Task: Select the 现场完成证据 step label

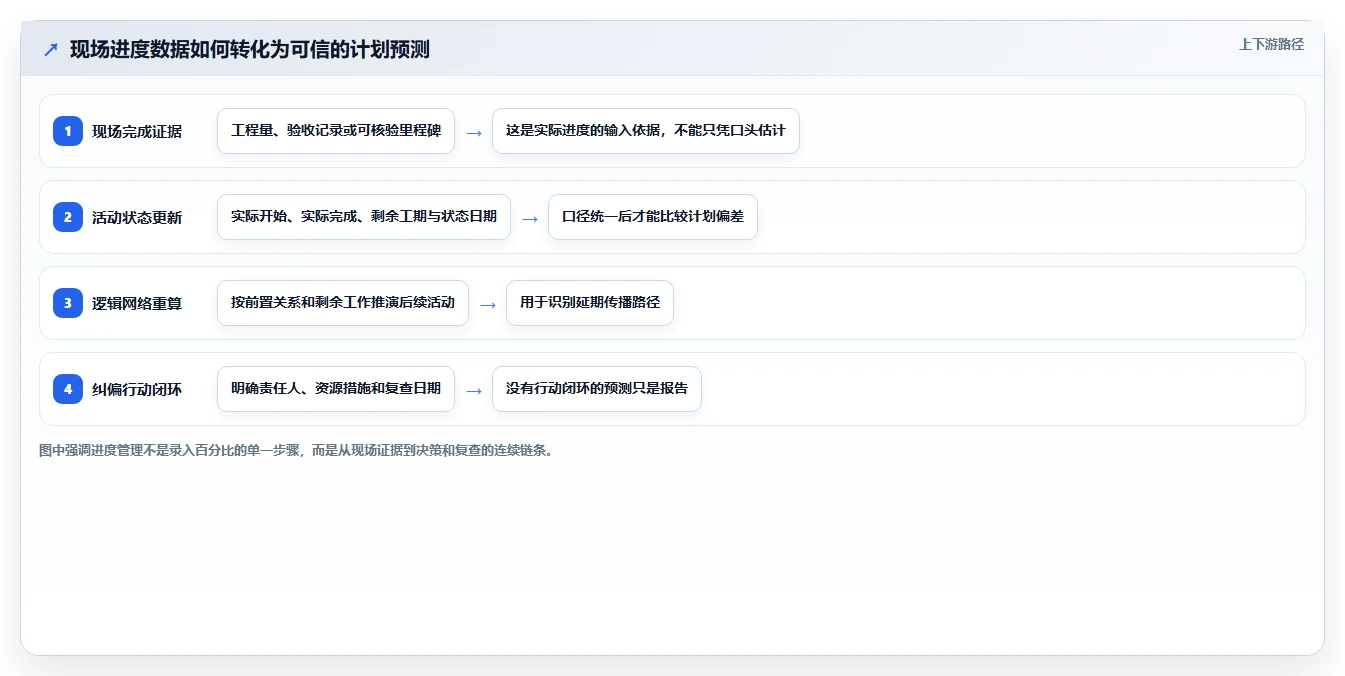Action: (137, 131)
